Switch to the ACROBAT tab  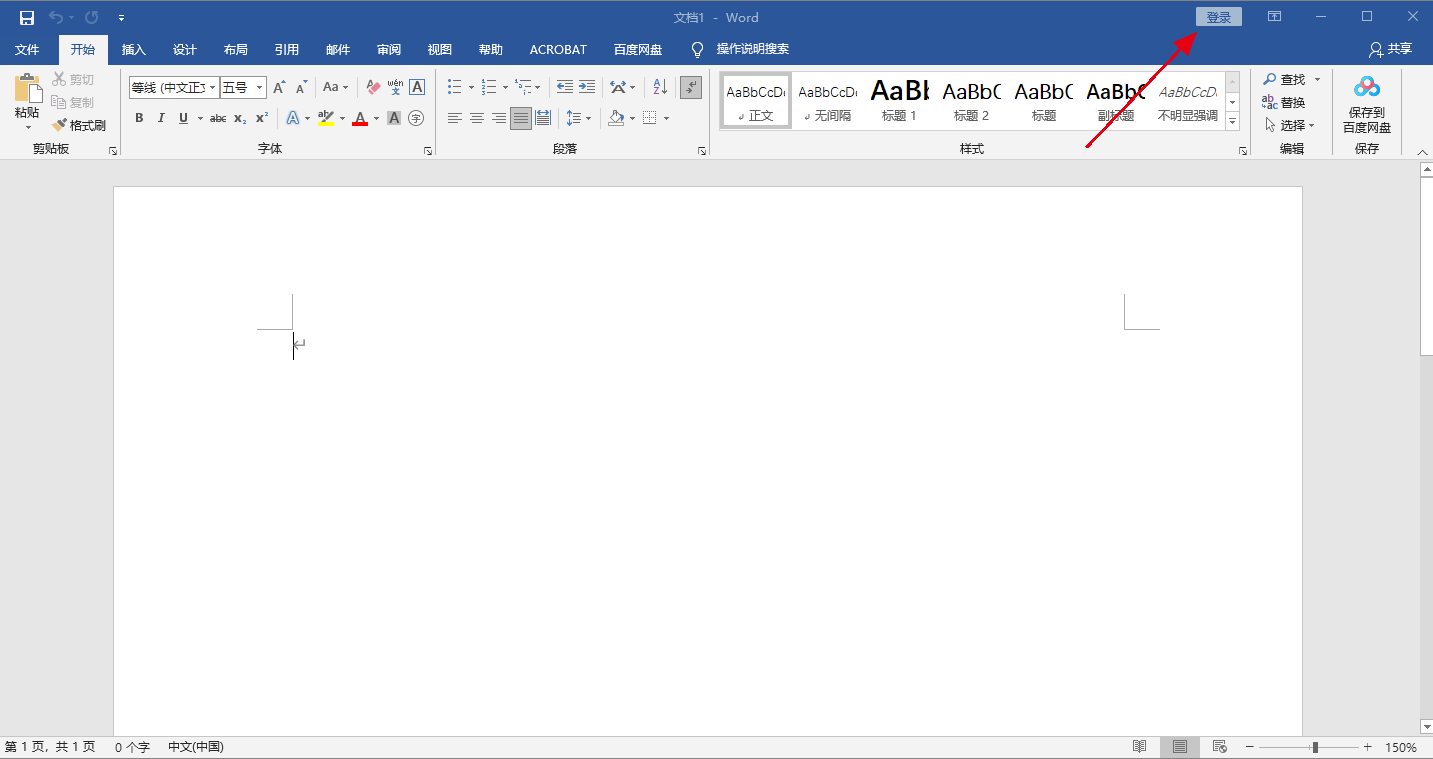pos(558,50)
